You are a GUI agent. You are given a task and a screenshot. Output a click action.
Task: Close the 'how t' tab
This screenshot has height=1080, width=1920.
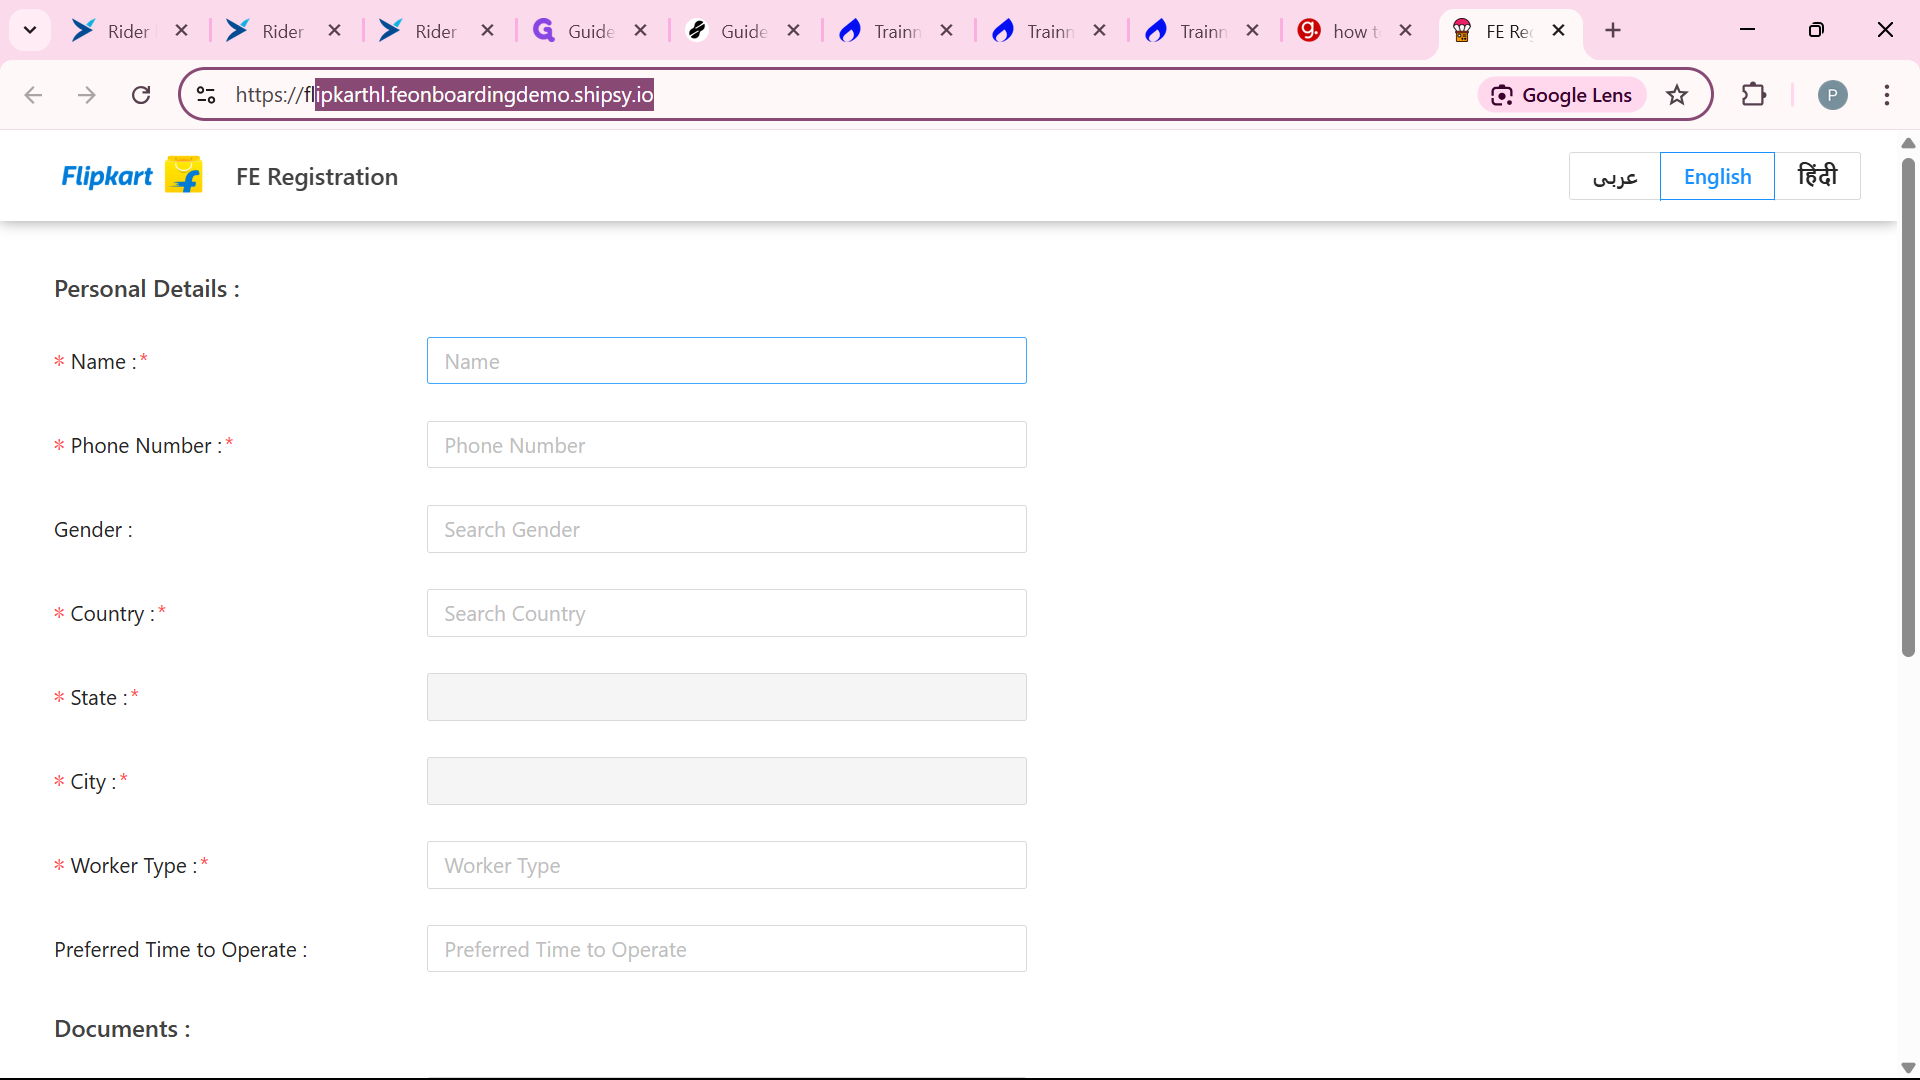[1405, 31]
